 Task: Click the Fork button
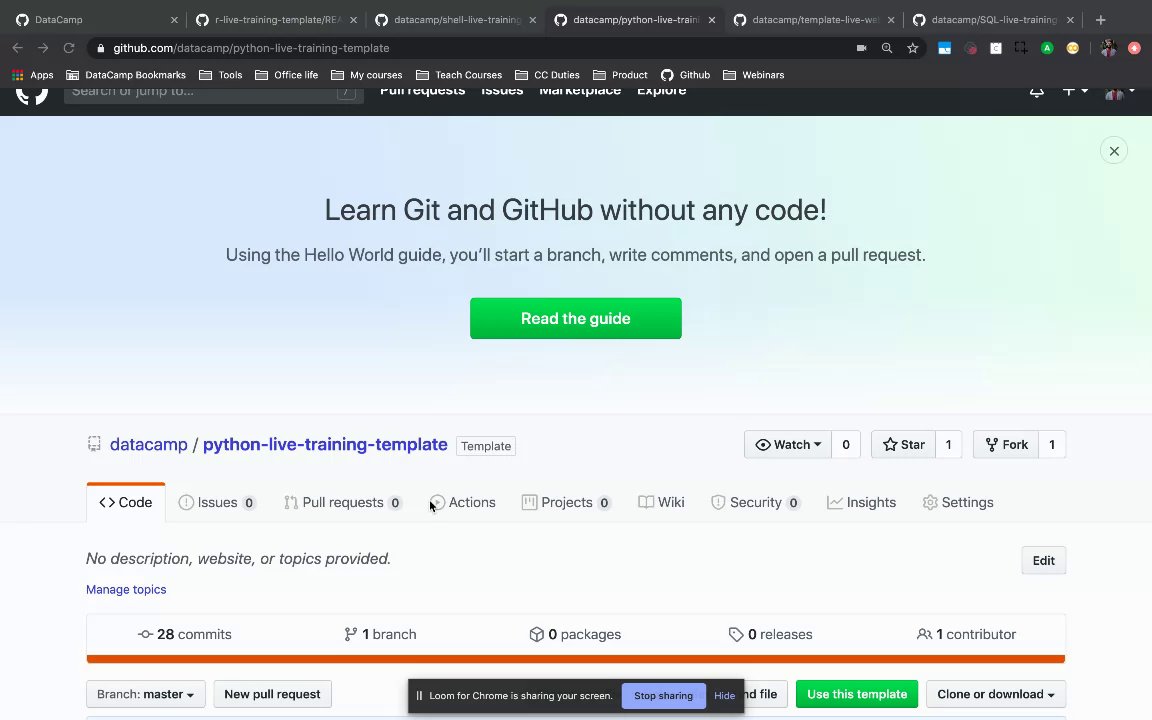point(1006,444)
